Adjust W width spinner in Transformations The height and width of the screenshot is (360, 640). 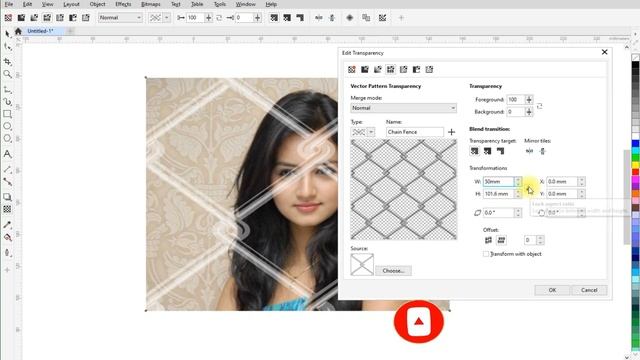coord(518,181)
